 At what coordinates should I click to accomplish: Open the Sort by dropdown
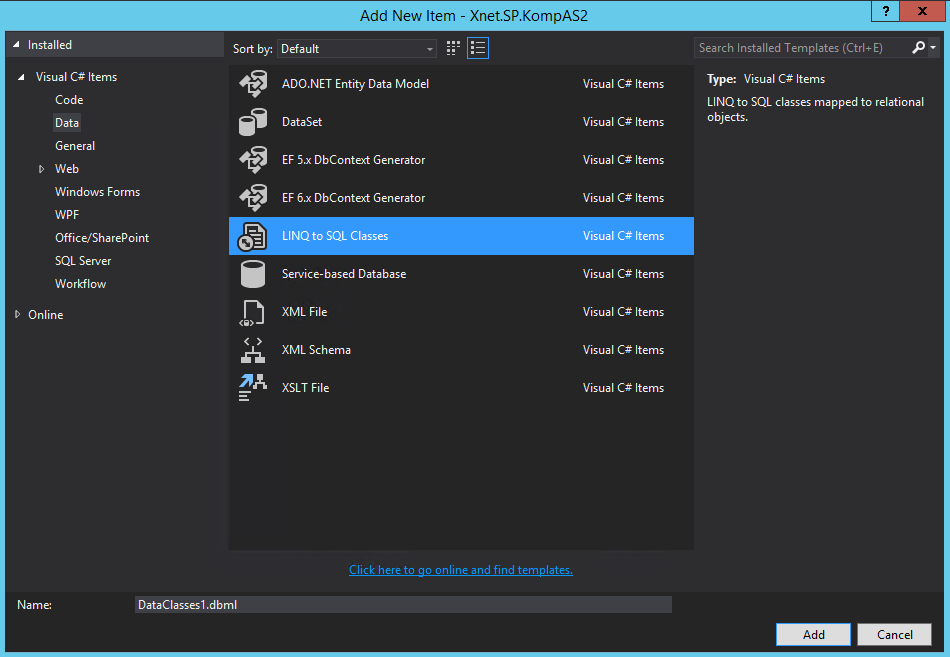pos(357,48)
